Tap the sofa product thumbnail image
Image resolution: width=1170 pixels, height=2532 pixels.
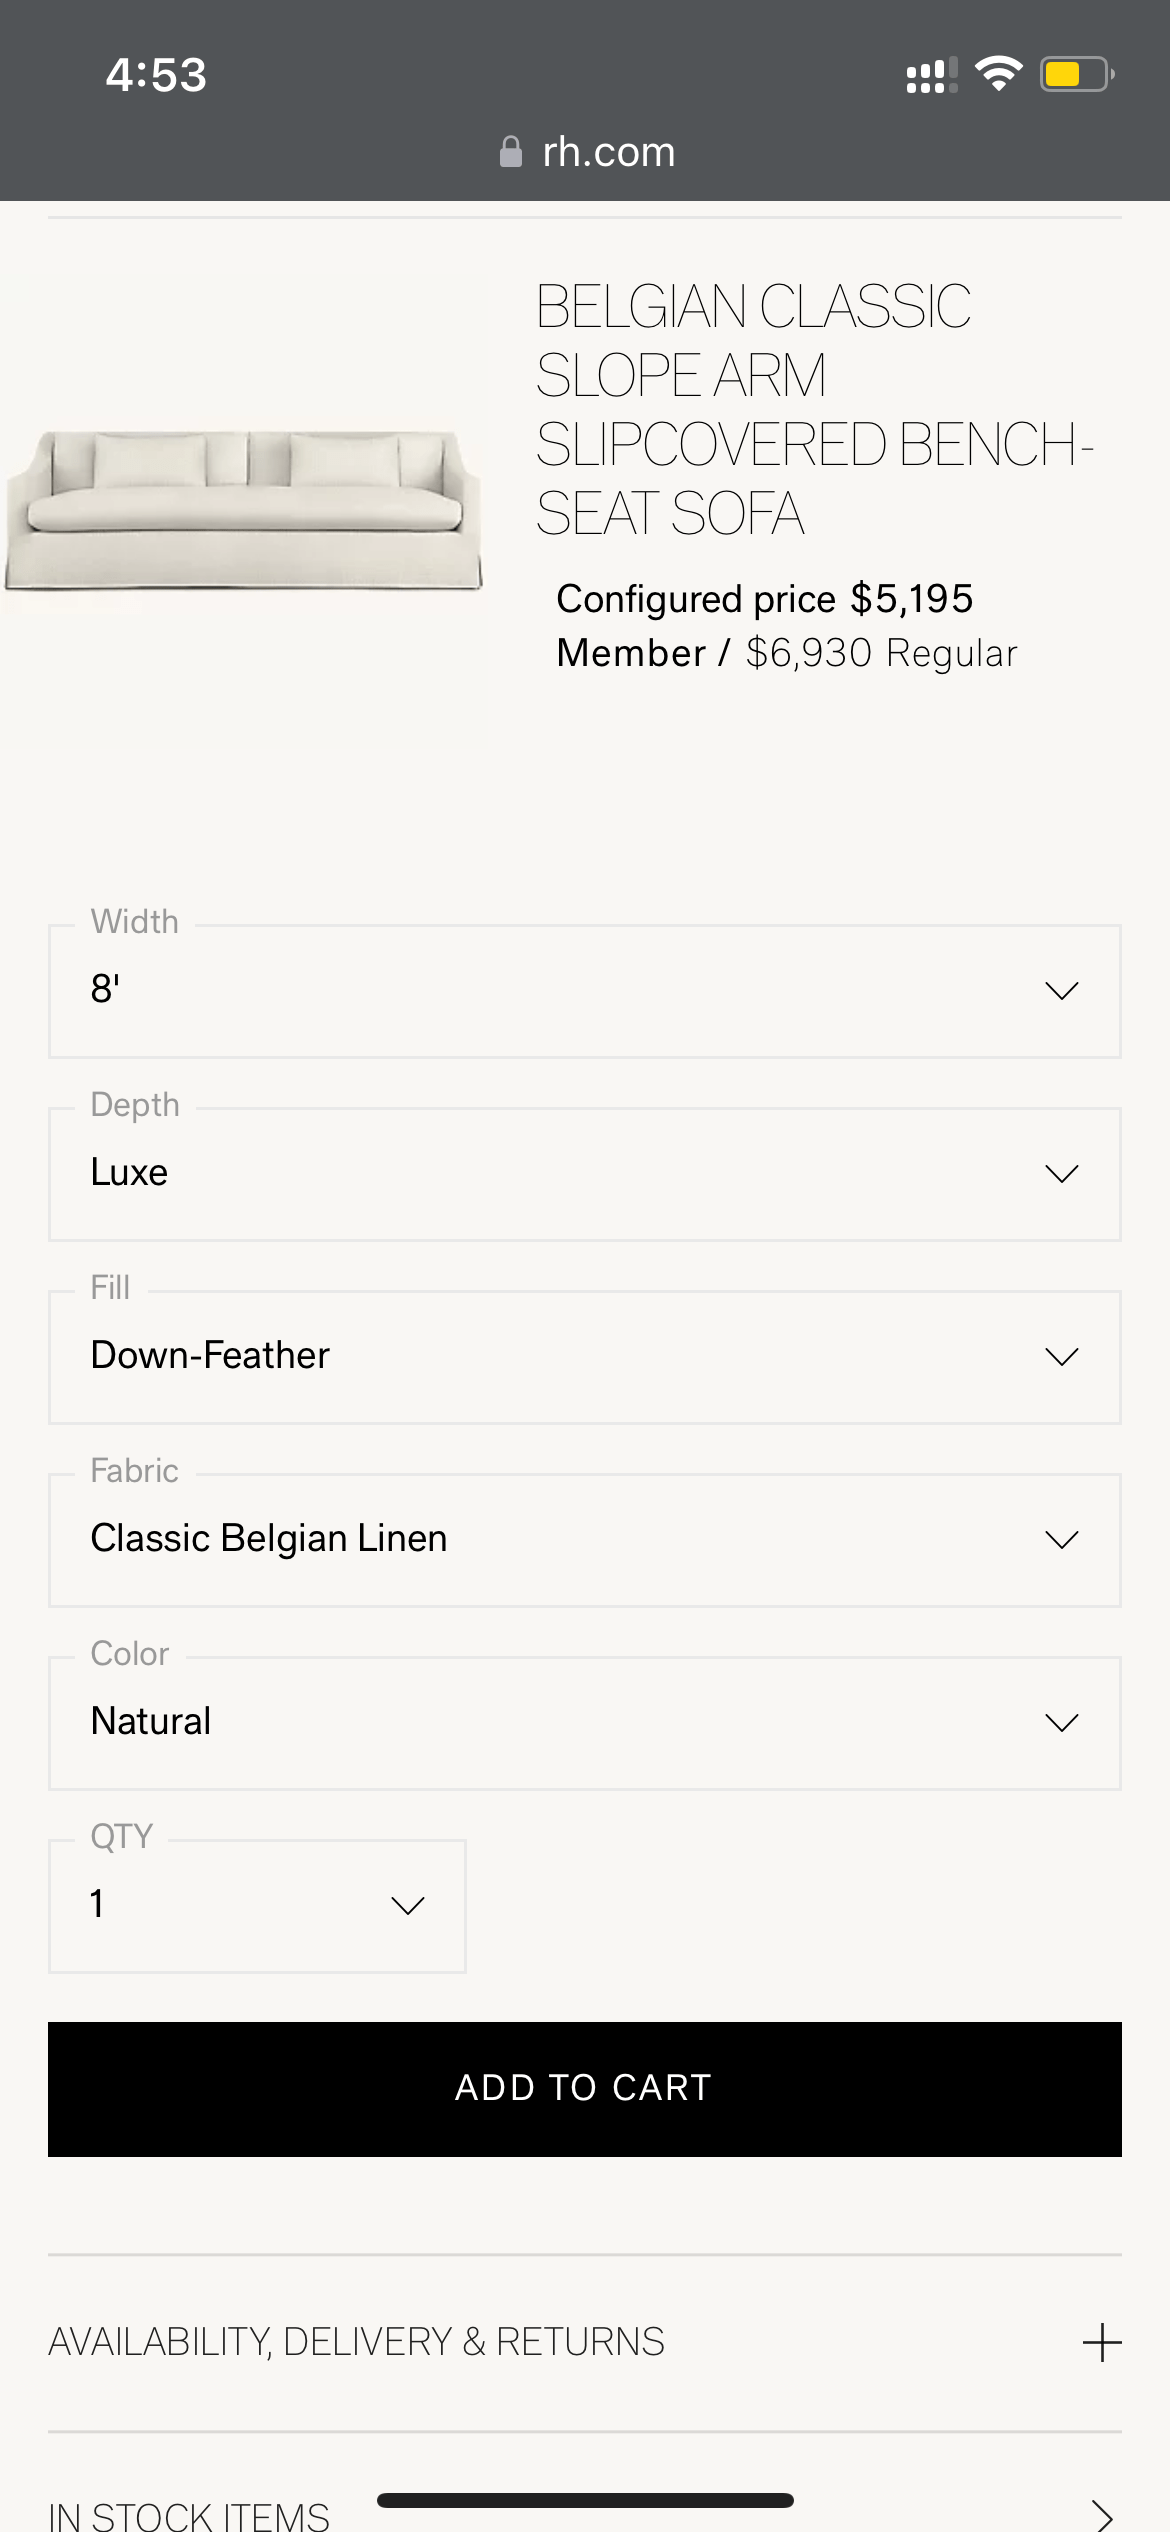pyautogui.click(x=244, y=508)
